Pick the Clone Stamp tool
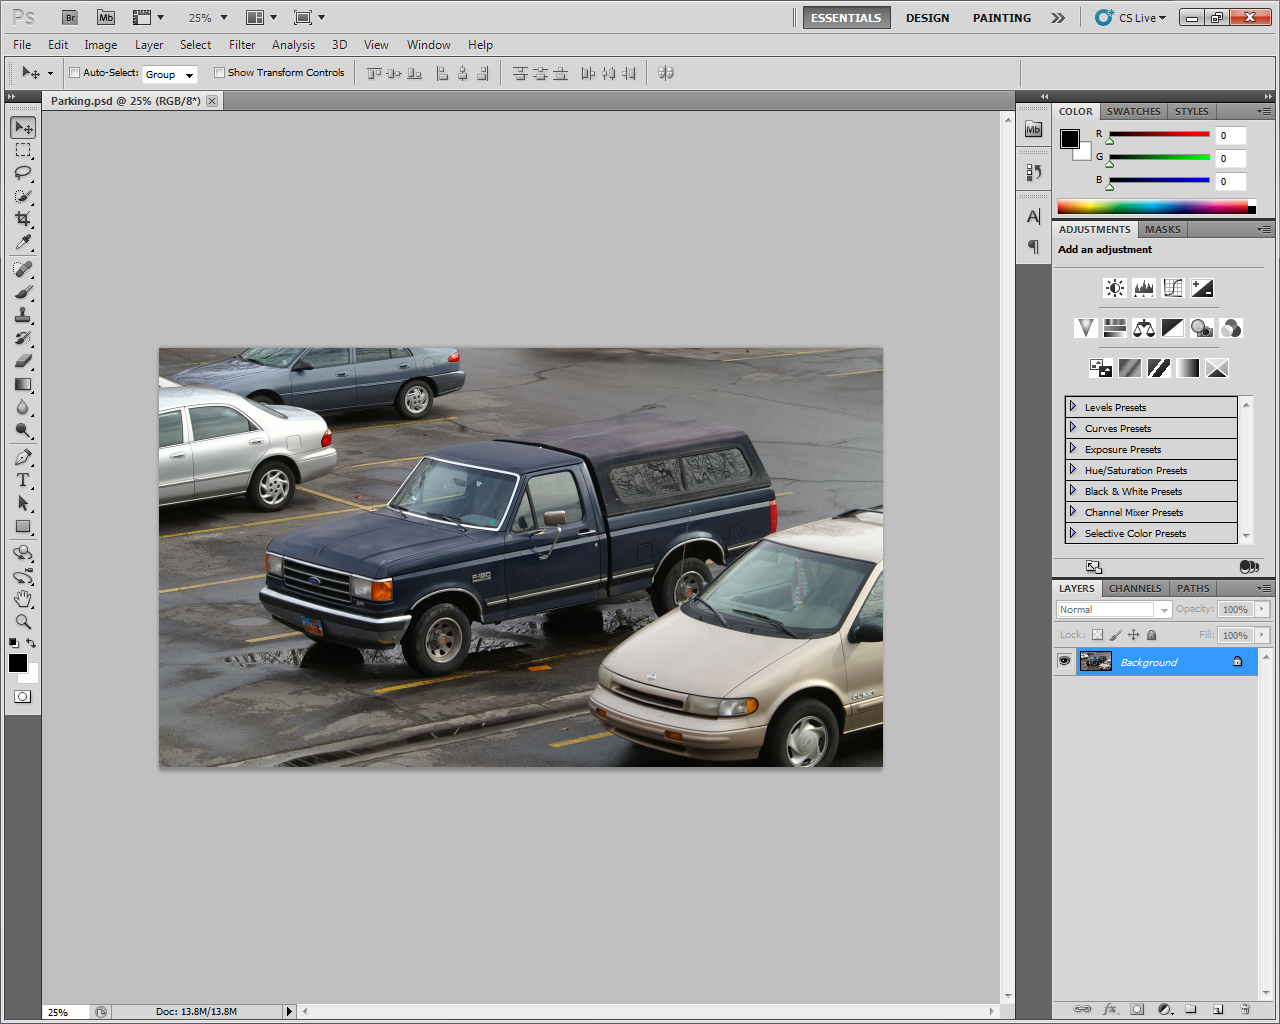 pos(23,315)
